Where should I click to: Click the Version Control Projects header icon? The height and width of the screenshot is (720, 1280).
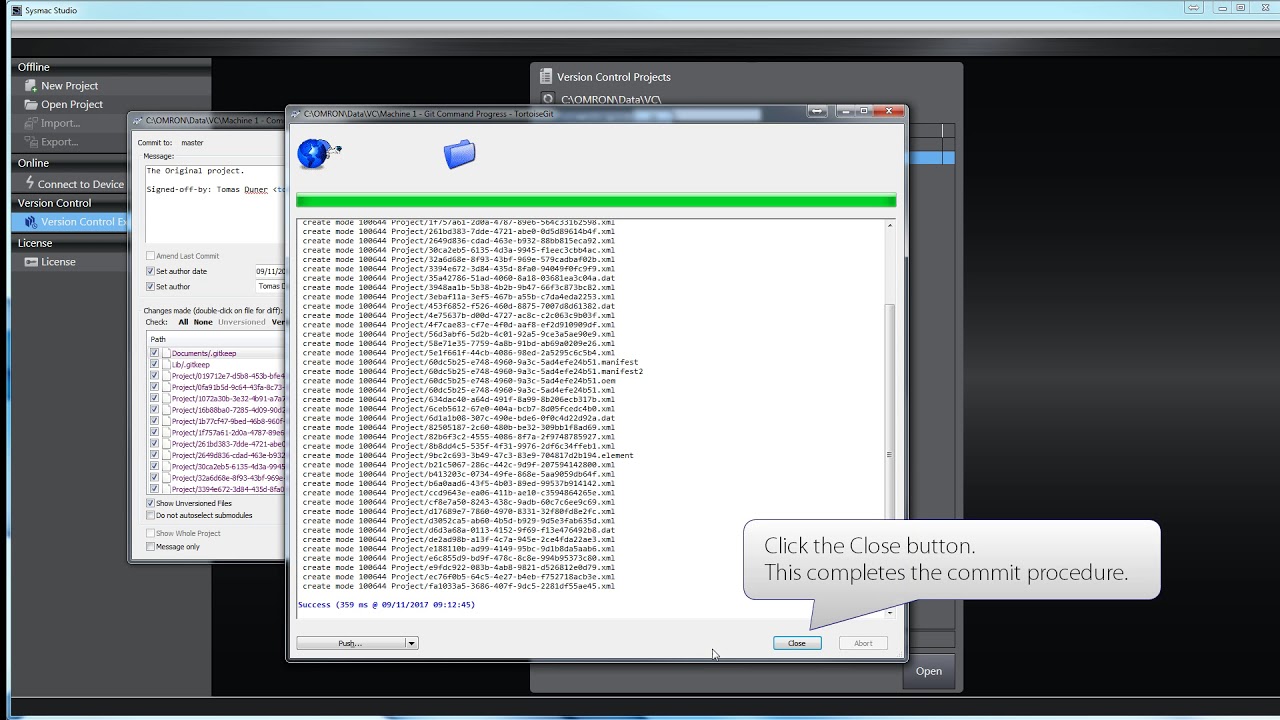545,77
